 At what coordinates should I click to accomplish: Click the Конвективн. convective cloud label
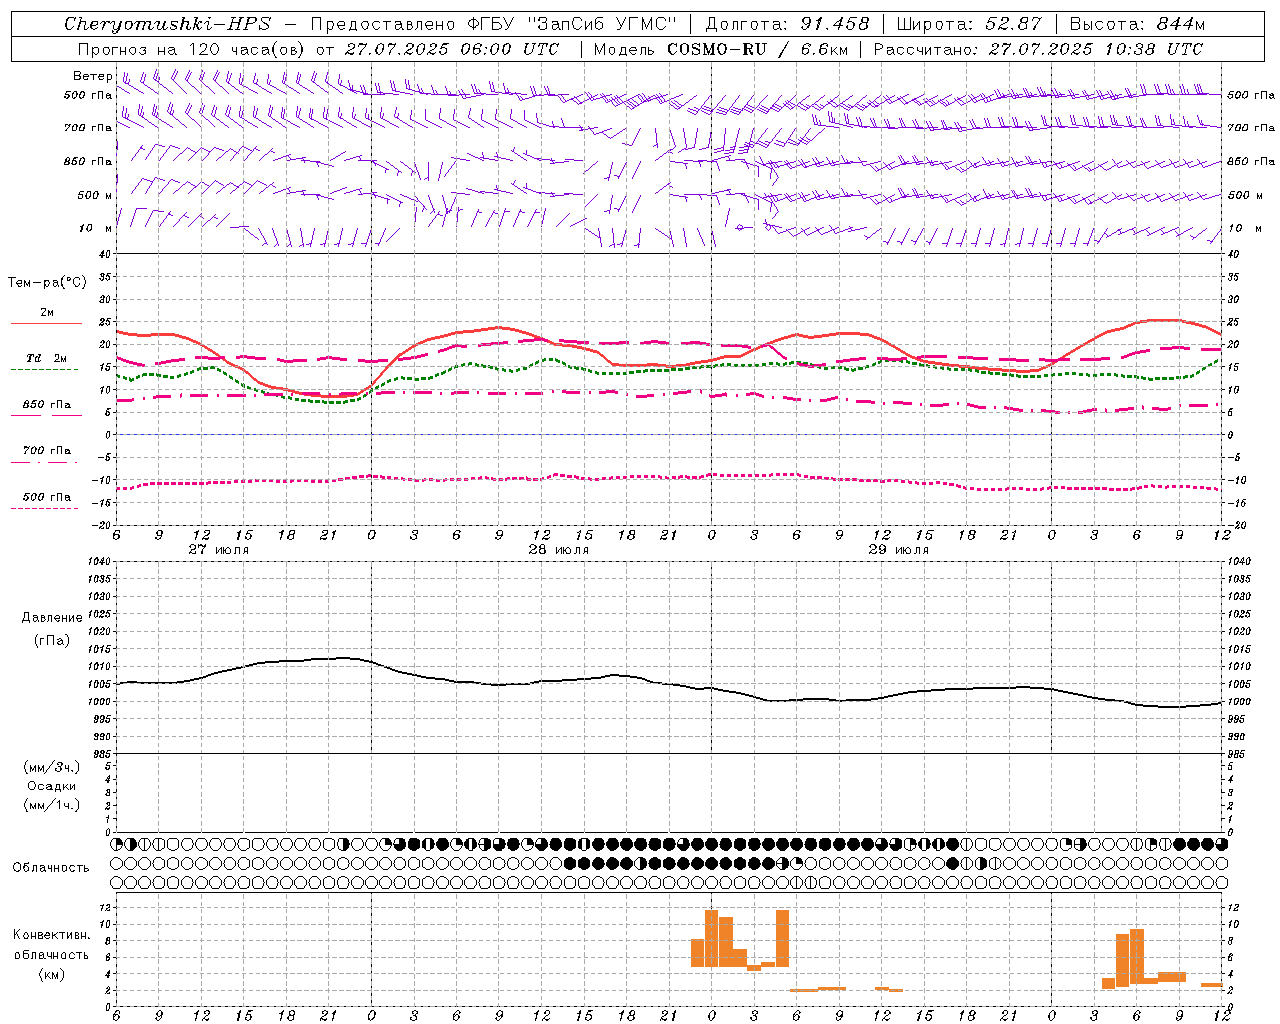51,935
